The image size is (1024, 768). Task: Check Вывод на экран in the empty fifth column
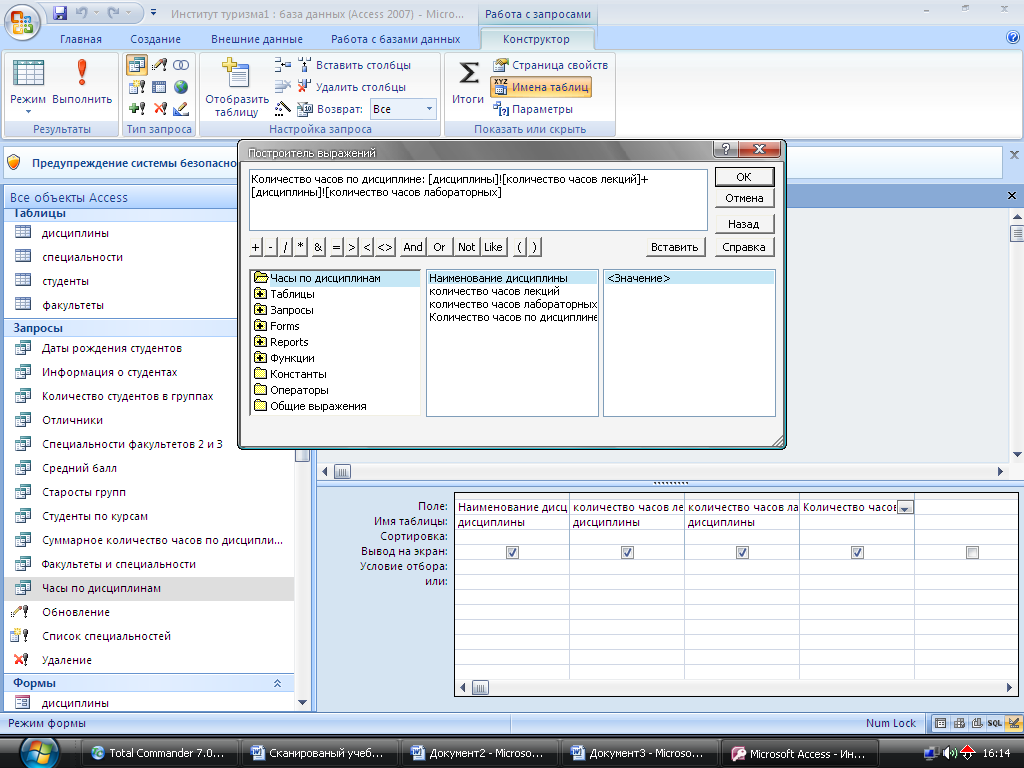point(972,552)
